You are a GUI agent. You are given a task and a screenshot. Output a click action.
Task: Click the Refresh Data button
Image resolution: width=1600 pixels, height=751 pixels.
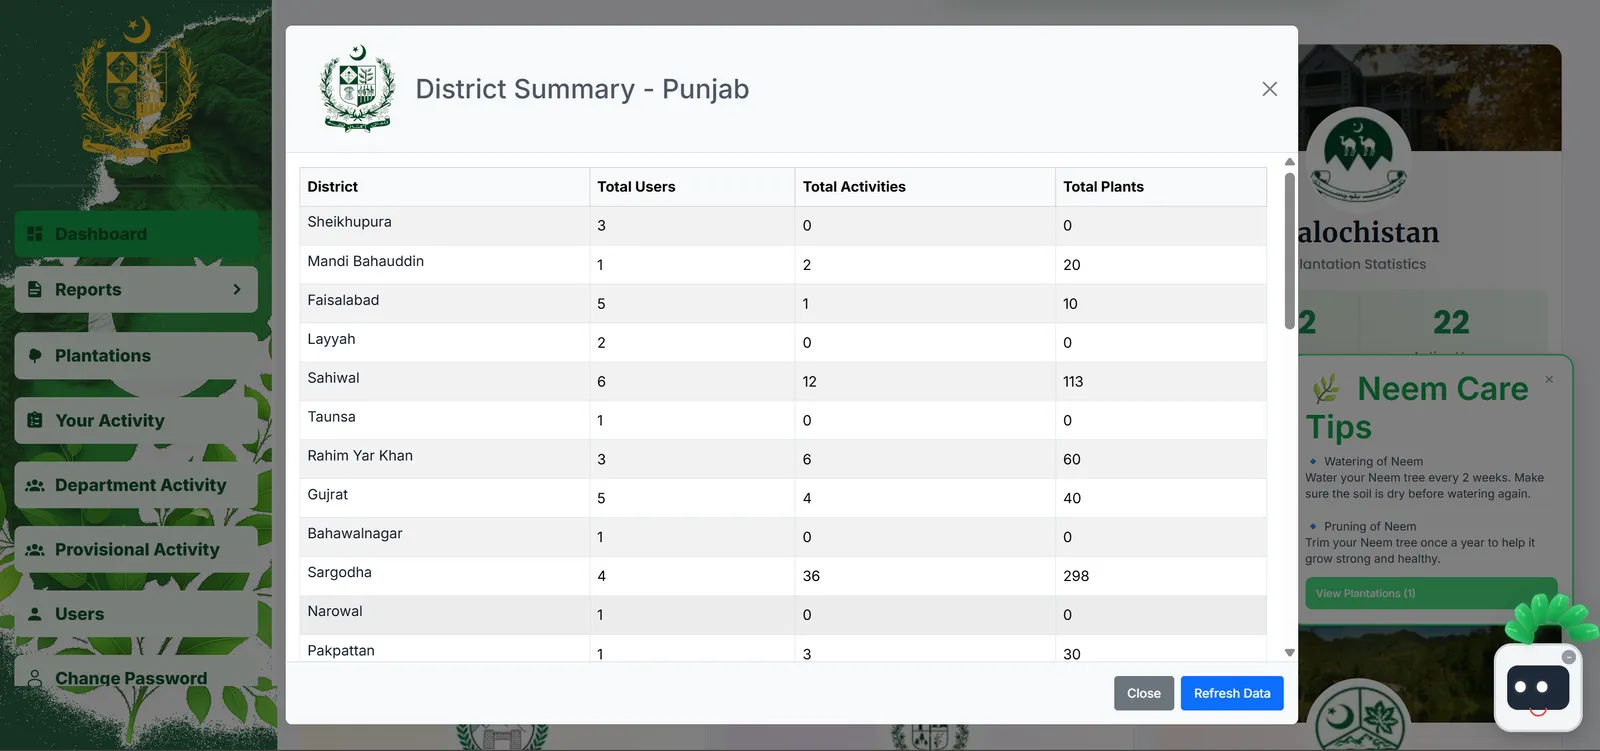1232,693
